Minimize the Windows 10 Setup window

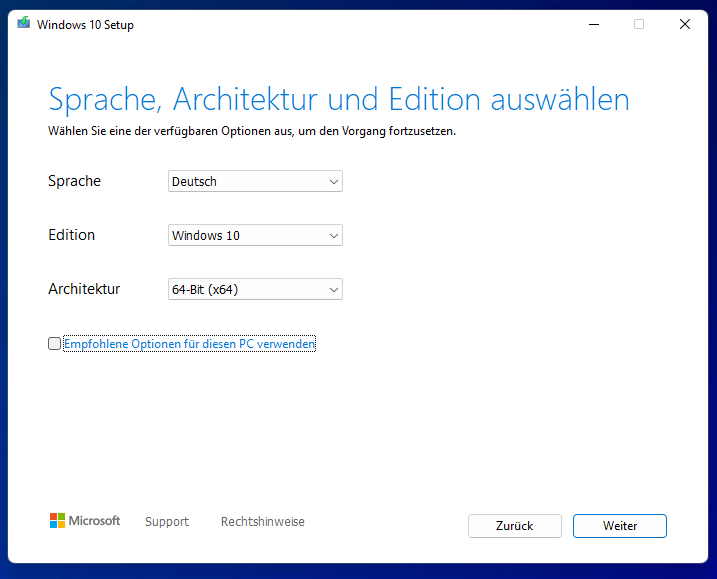[594, 24]
